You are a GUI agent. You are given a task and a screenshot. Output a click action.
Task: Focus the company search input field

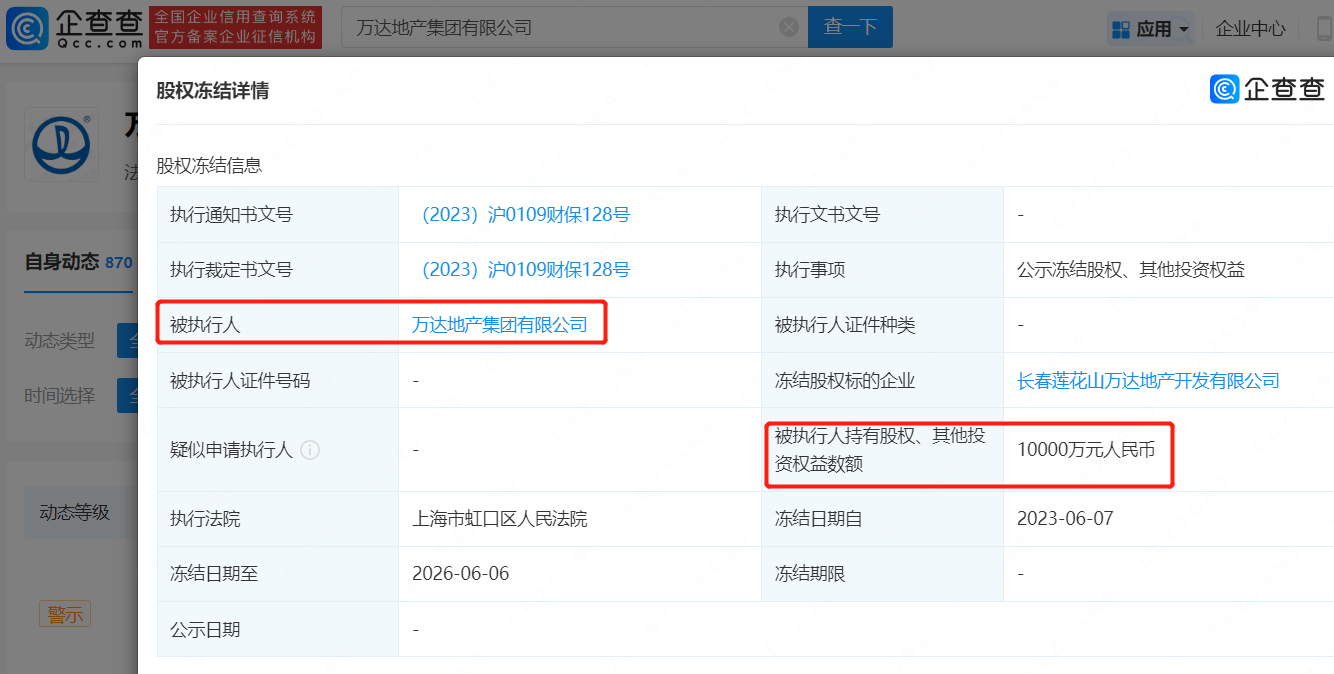click(x=574, y=28)
